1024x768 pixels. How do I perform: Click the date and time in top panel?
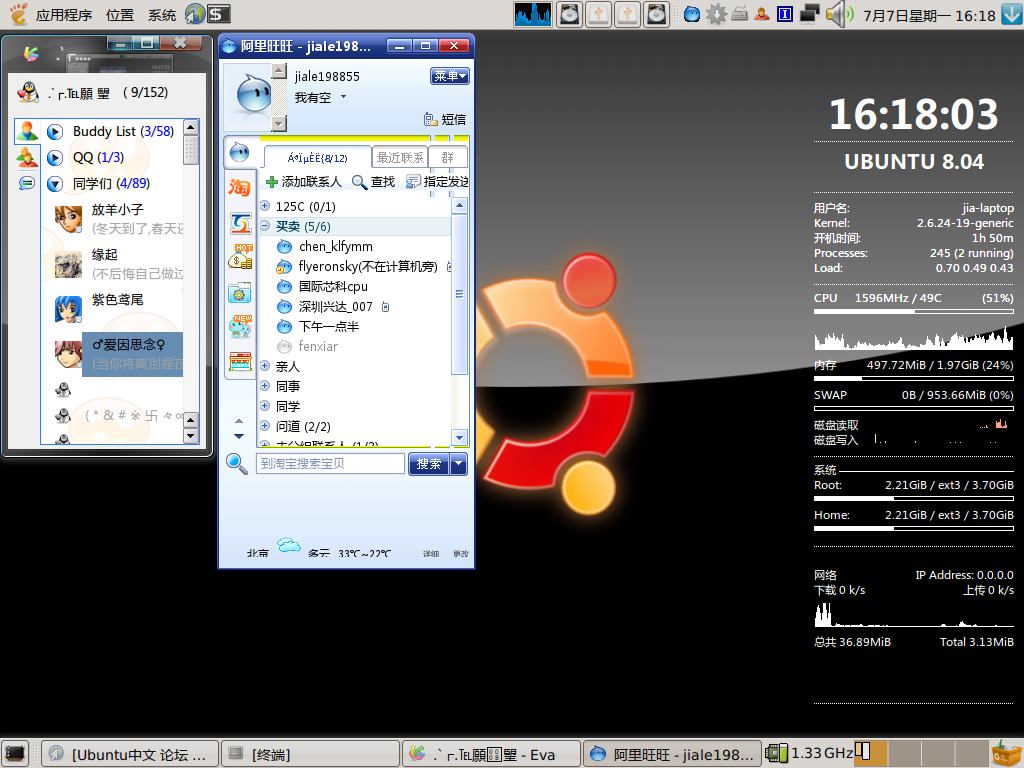tap(929, 15)
